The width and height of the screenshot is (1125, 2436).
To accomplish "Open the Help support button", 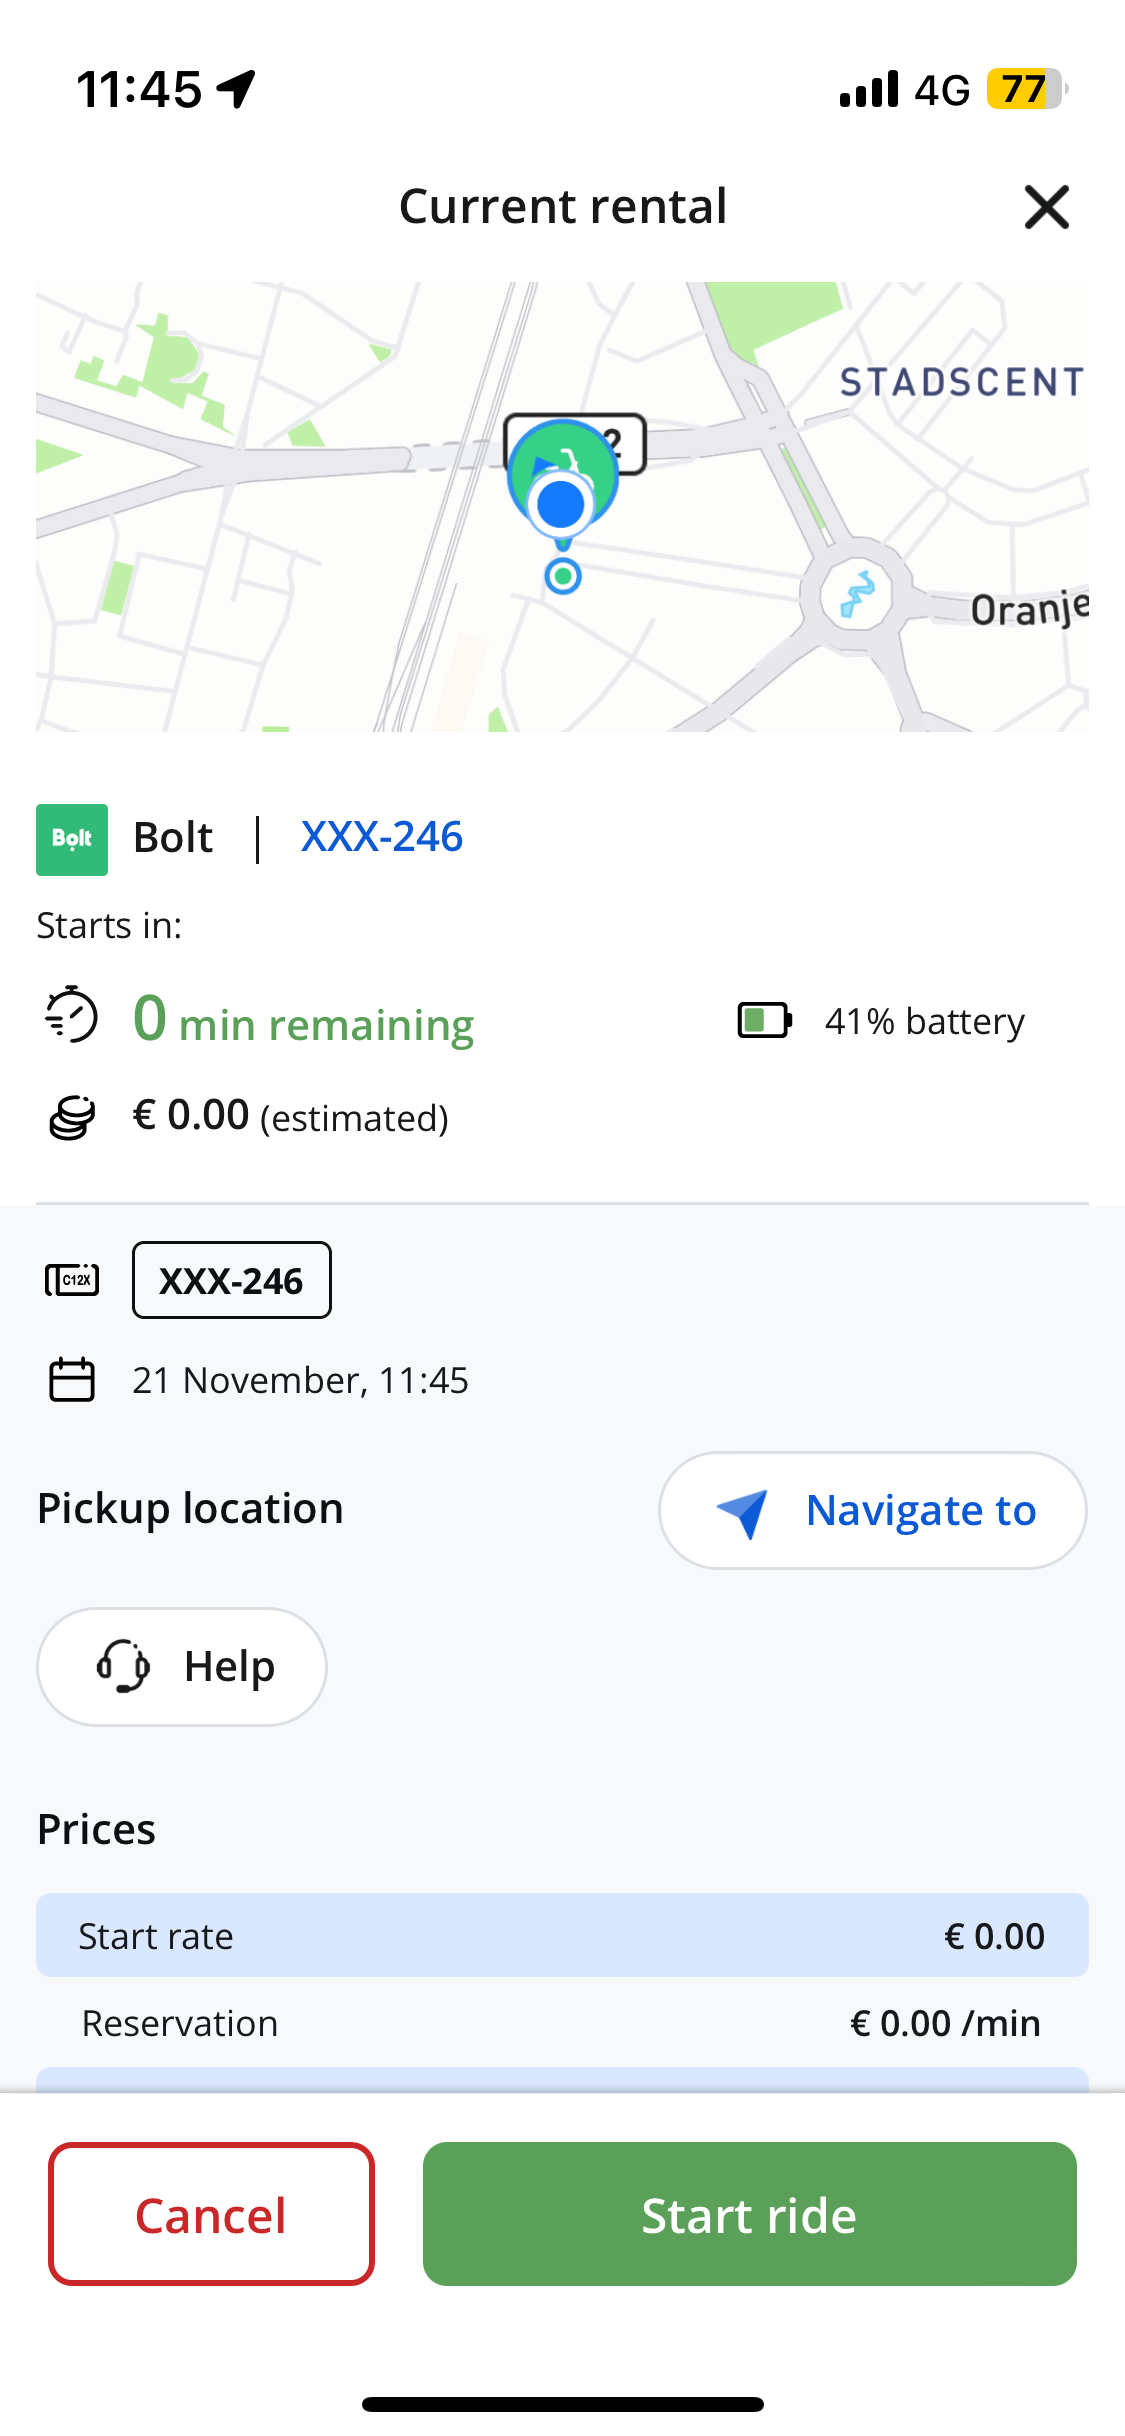I will point(182,1666).
